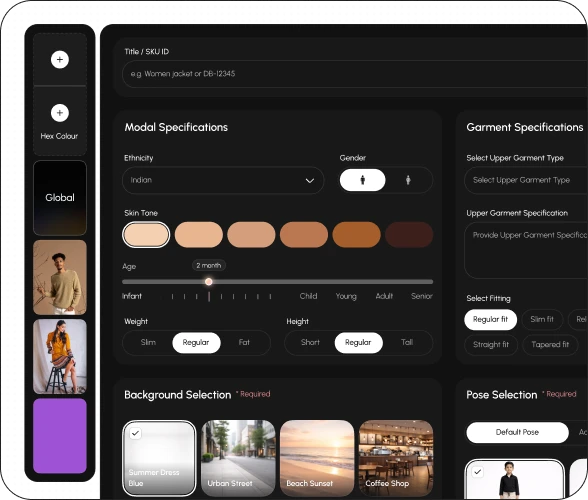Pick the purple colour card
The width and height of the screenshot is (588, 500).
[60, 435]
